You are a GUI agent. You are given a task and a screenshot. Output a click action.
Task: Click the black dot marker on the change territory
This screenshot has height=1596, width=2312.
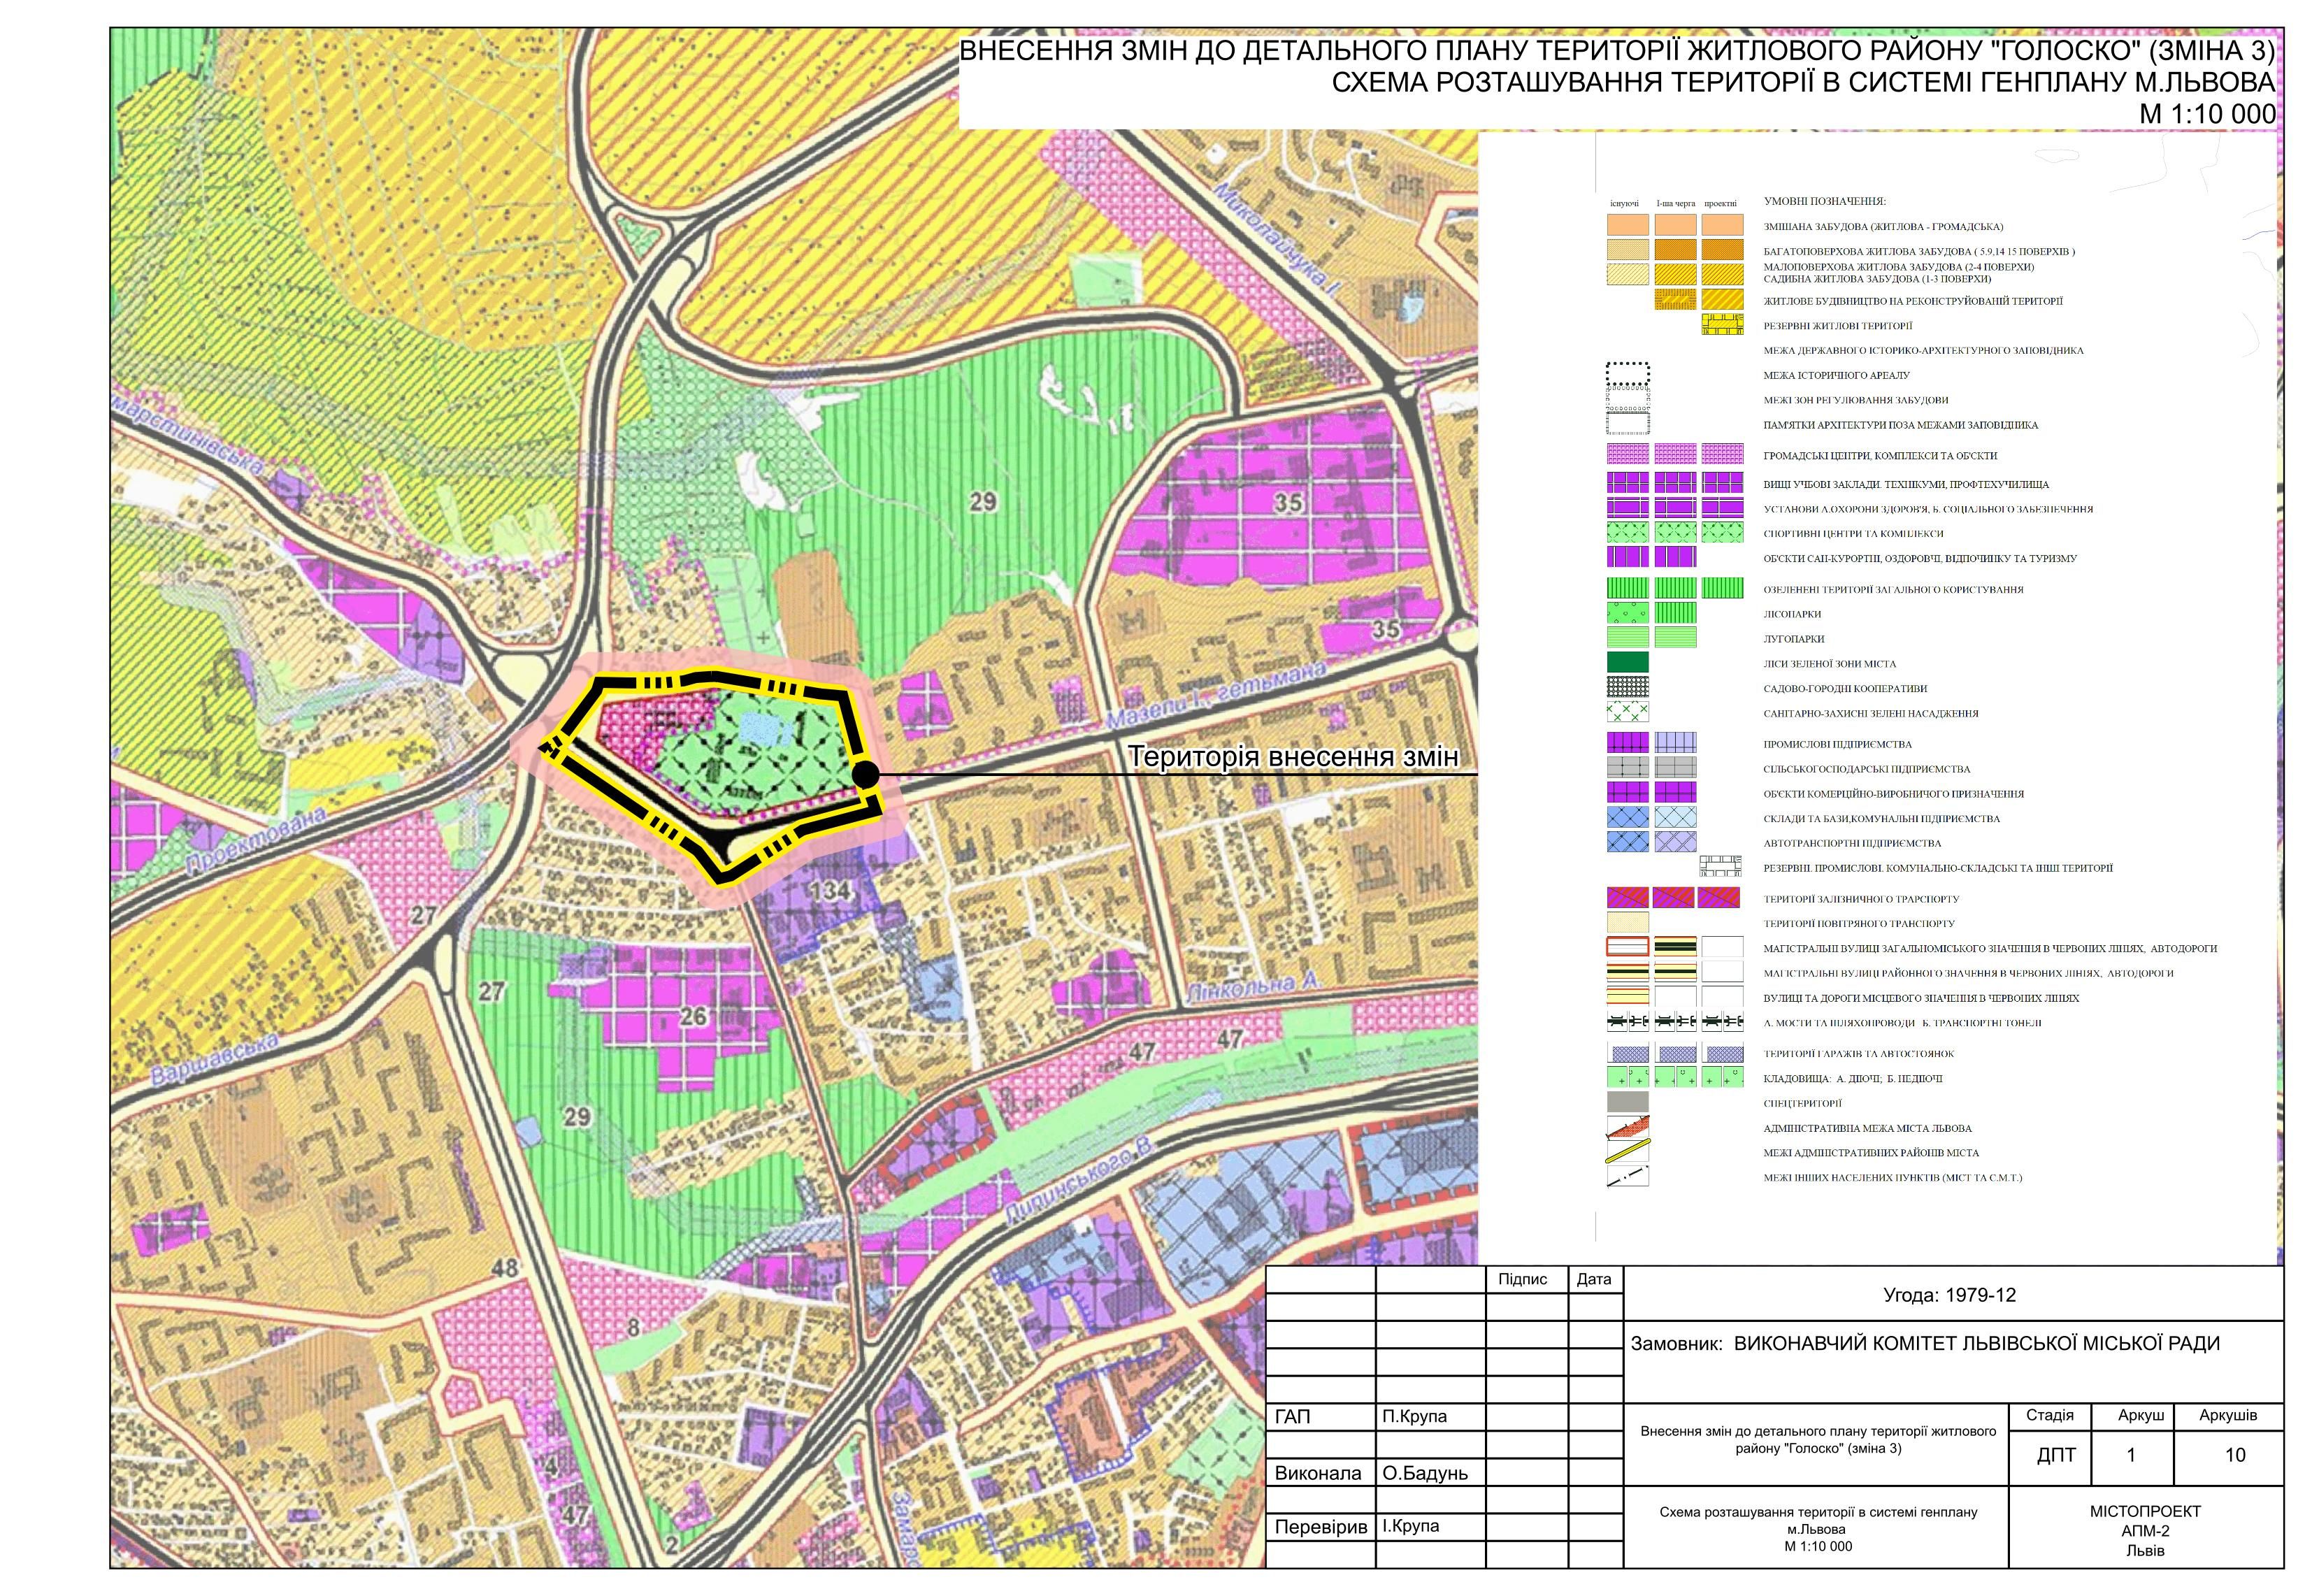865,774
